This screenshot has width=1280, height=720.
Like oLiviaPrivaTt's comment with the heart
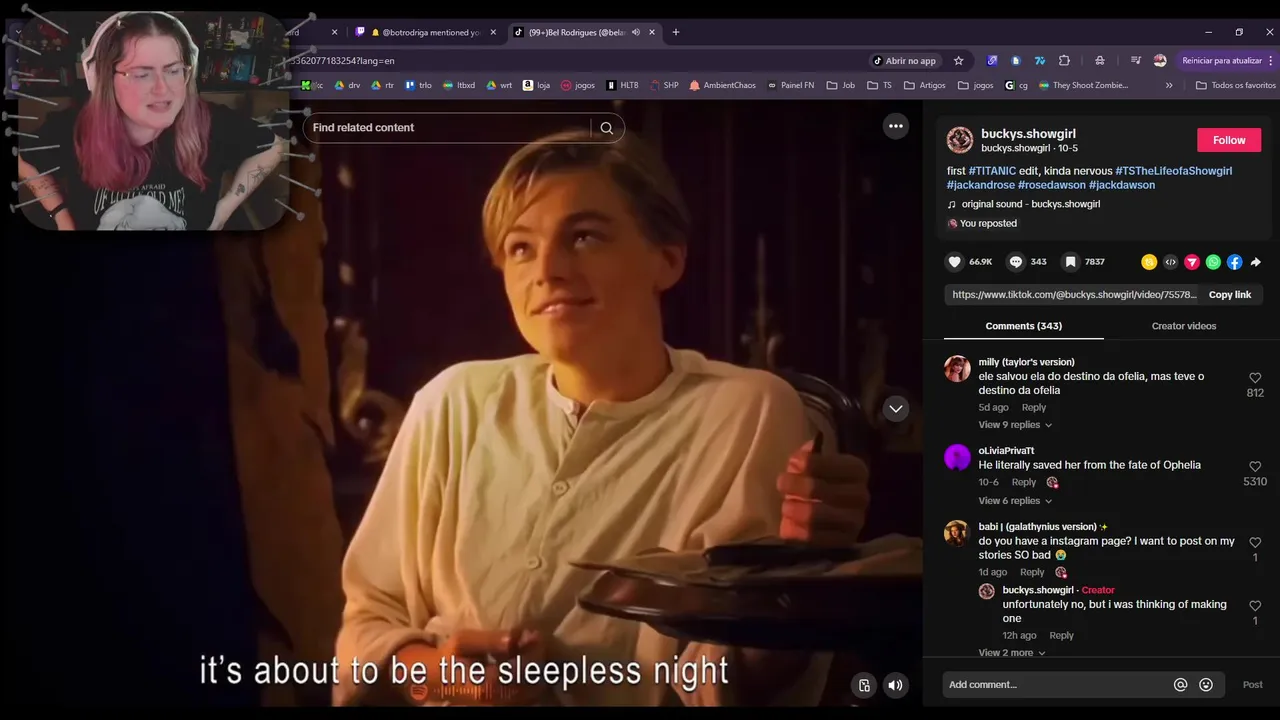pos(1255,467)
